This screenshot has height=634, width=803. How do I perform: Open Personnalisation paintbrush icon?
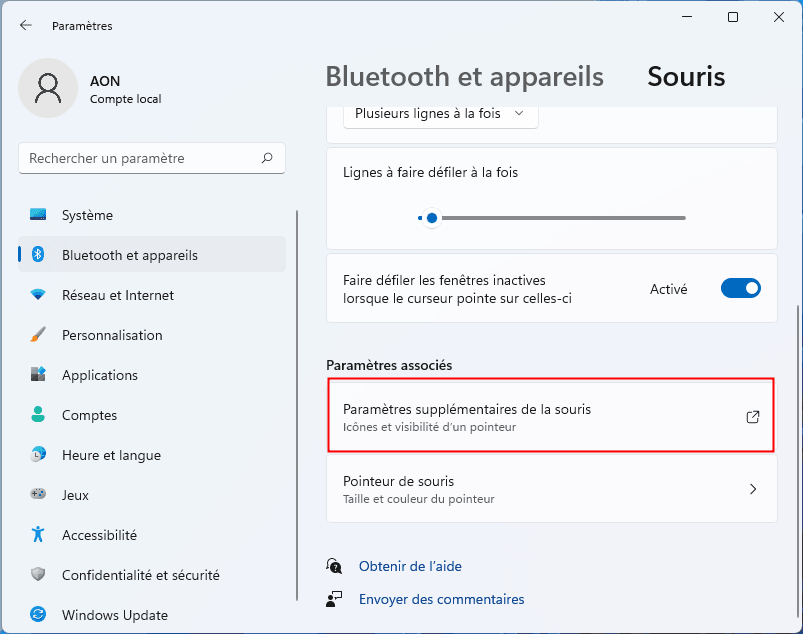[38, 335]
